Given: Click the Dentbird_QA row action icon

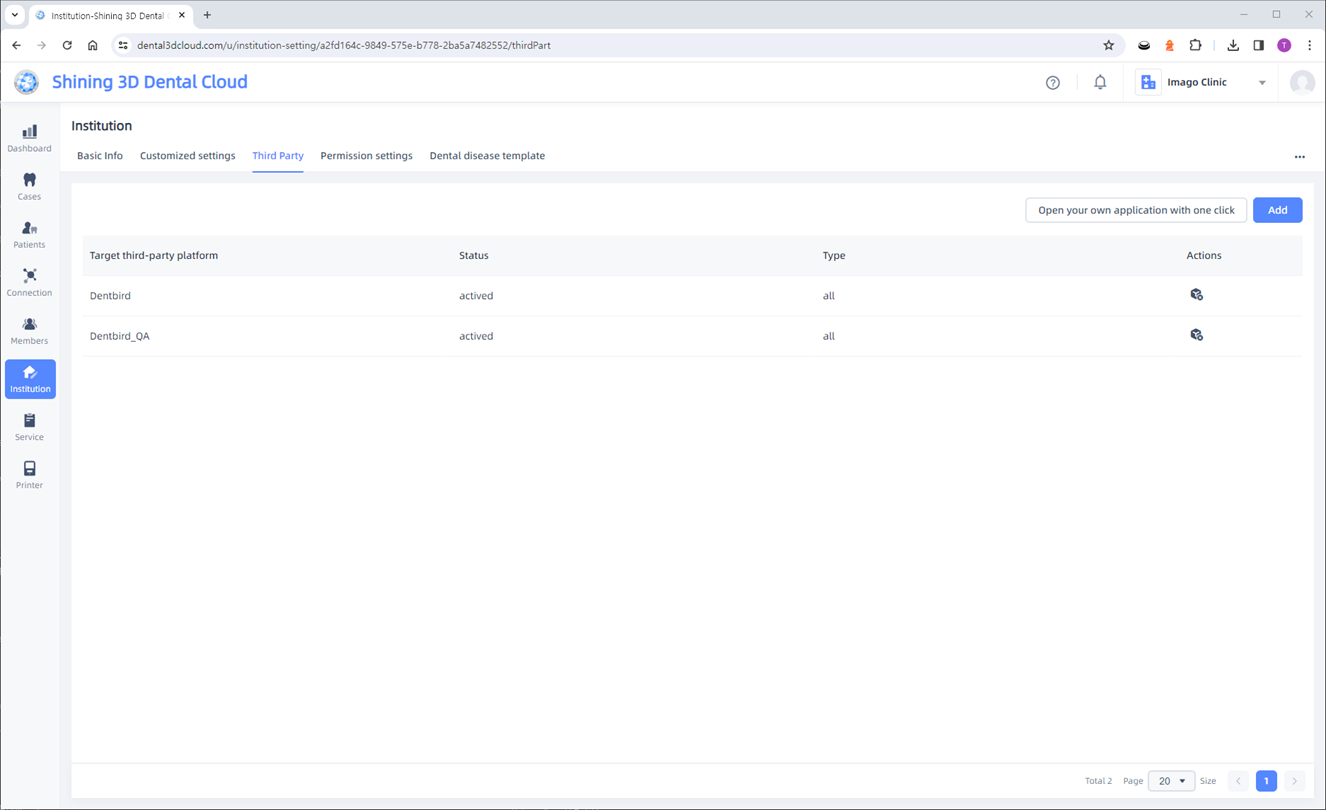Looking at the screenshot, I should (x=1196, y=335).
